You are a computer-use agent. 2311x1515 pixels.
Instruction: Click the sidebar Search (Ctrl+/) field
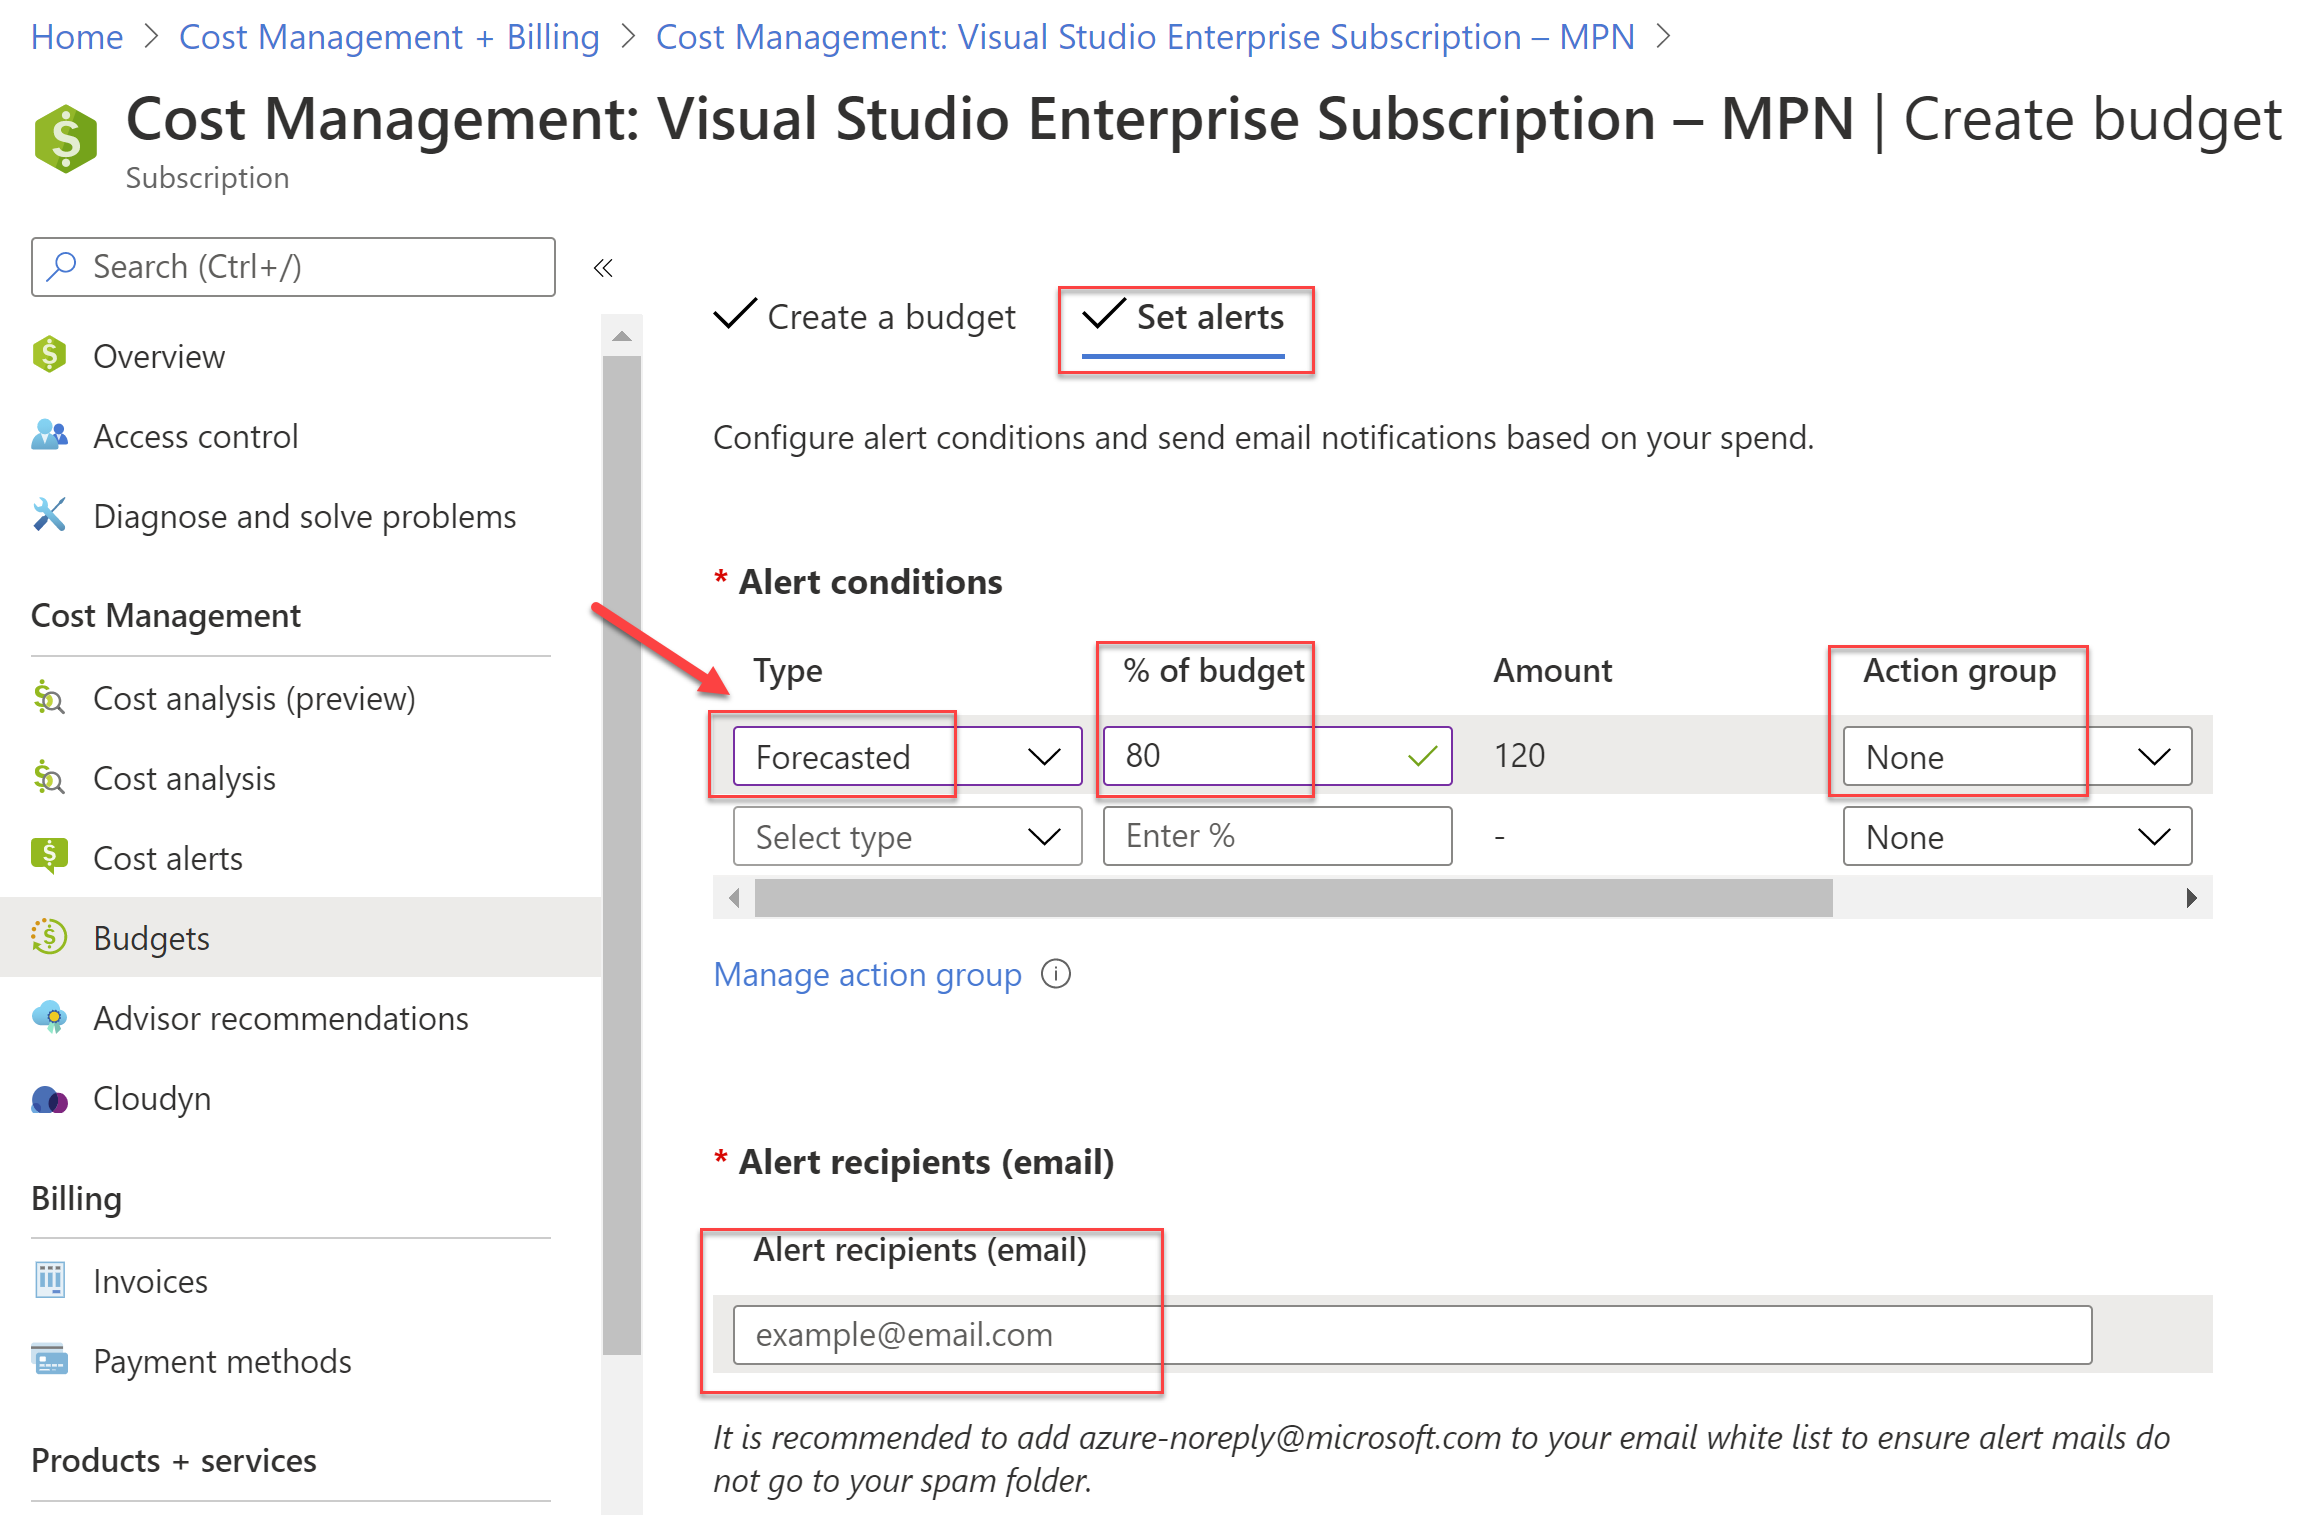293,267
